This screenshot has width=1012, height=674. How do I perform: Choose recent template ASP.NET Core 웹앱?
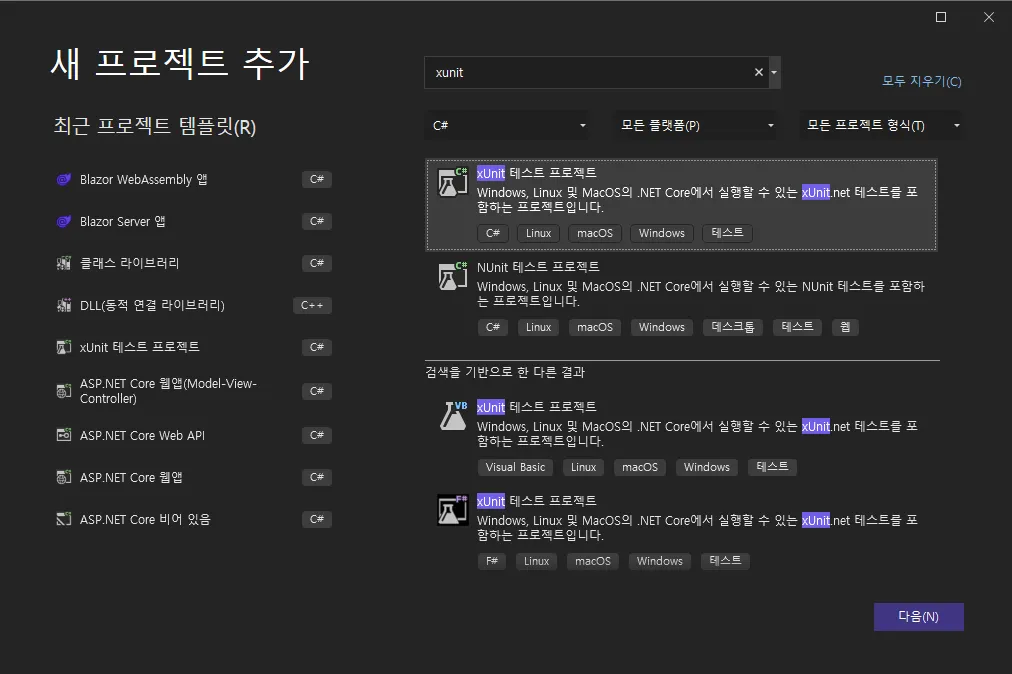click(x=131, y=477)
